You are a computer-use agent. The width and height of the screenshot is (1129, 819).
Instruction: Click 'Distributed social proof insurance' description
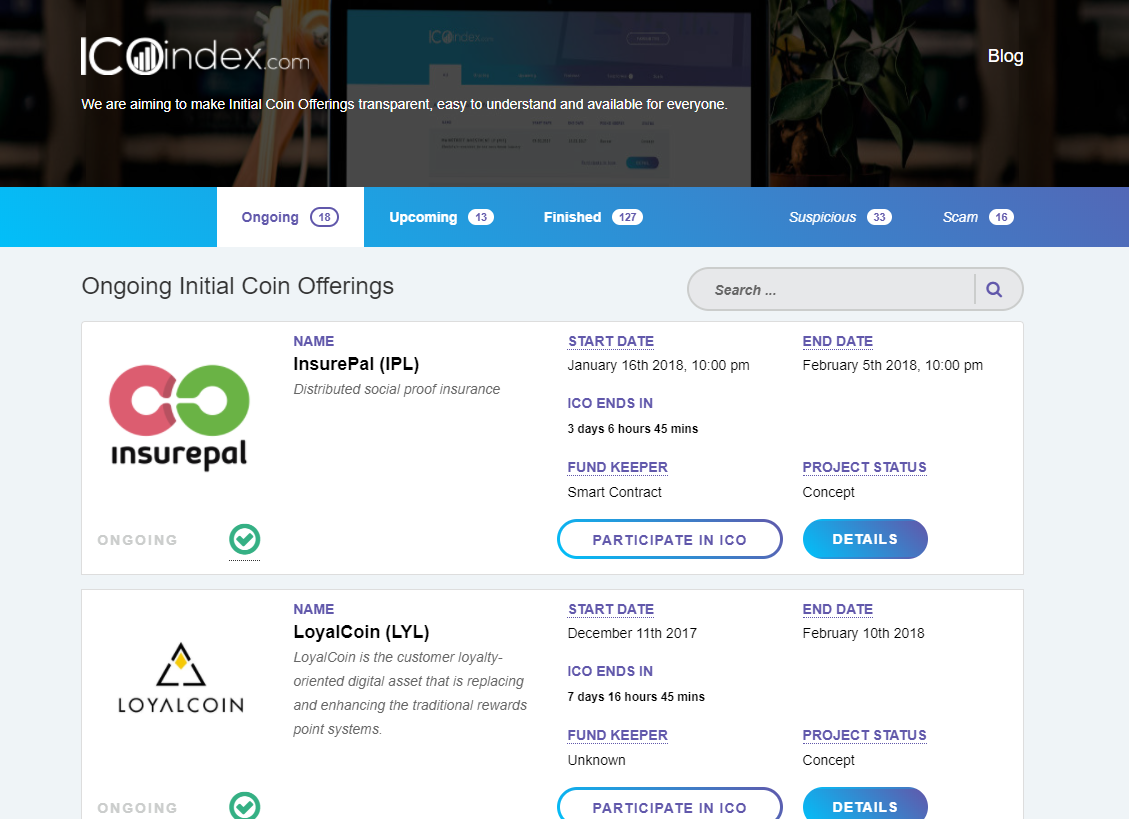(x=396, y=389)
